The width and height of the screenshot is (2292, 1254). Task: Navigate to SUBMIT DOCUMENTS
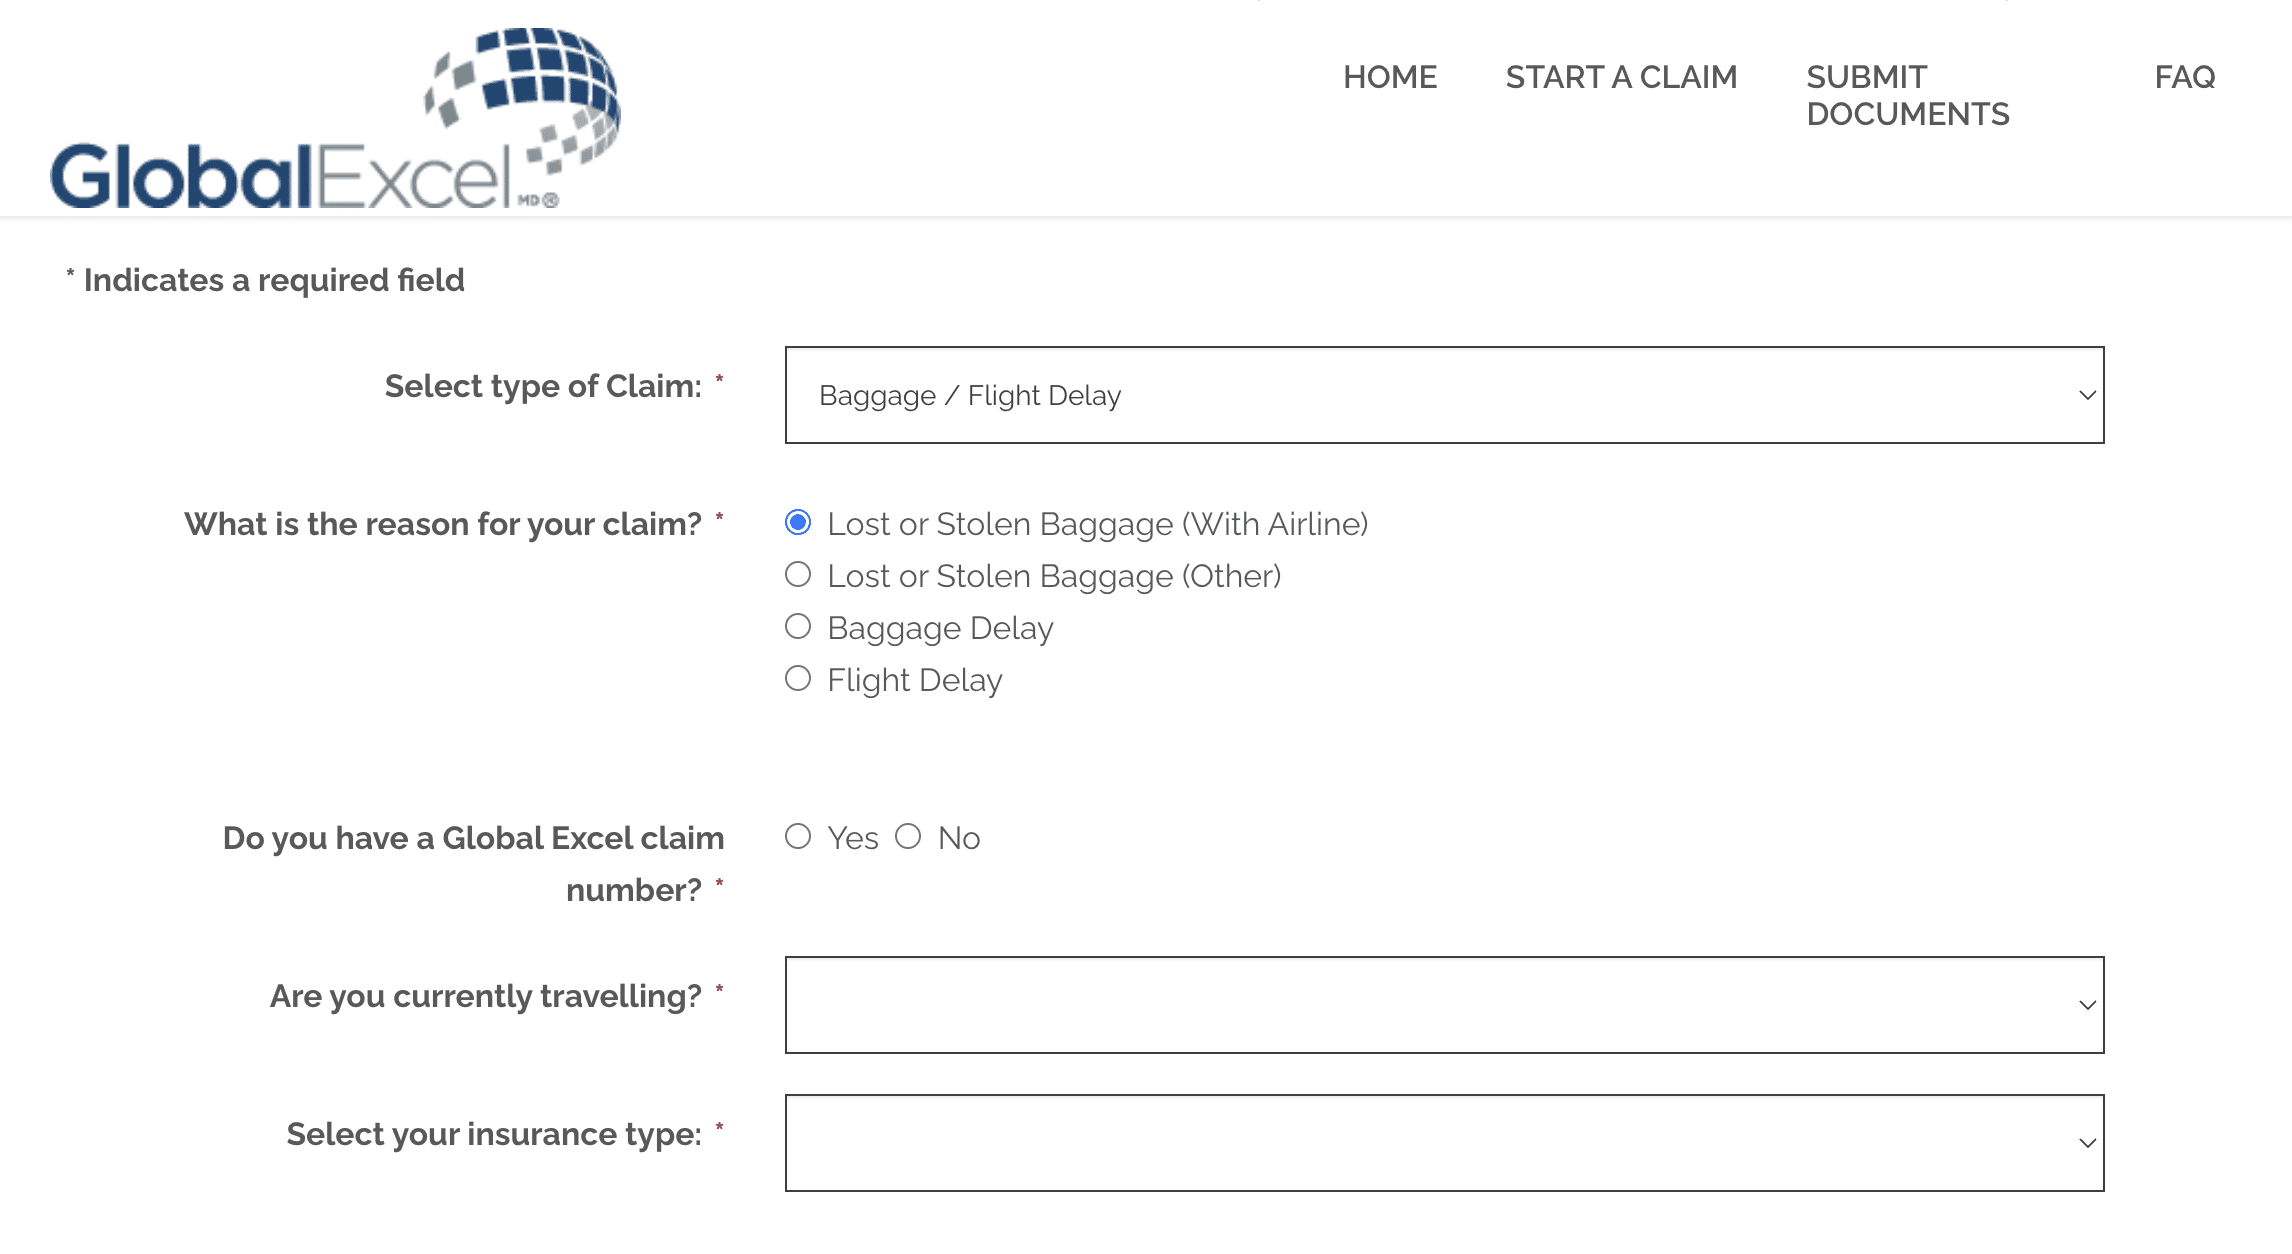tap(1907, 95)
